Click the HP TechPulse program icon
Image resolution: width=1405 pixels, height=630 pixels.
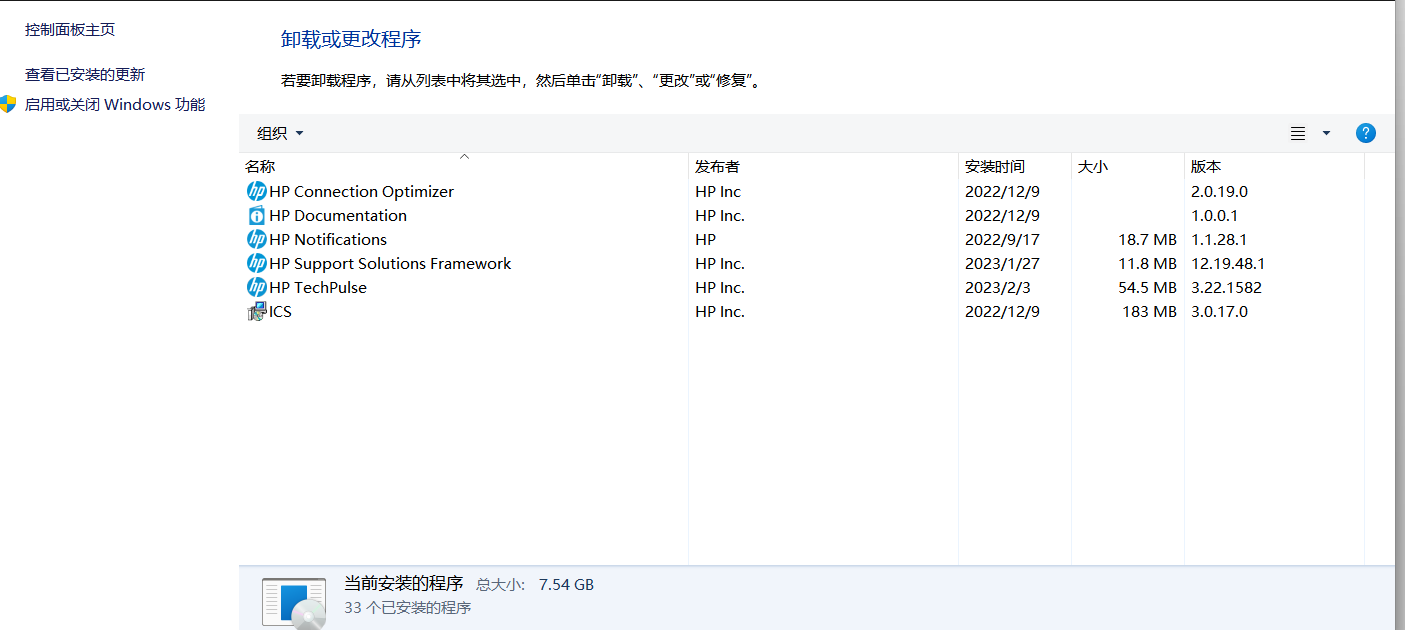(x=257, y=287)
